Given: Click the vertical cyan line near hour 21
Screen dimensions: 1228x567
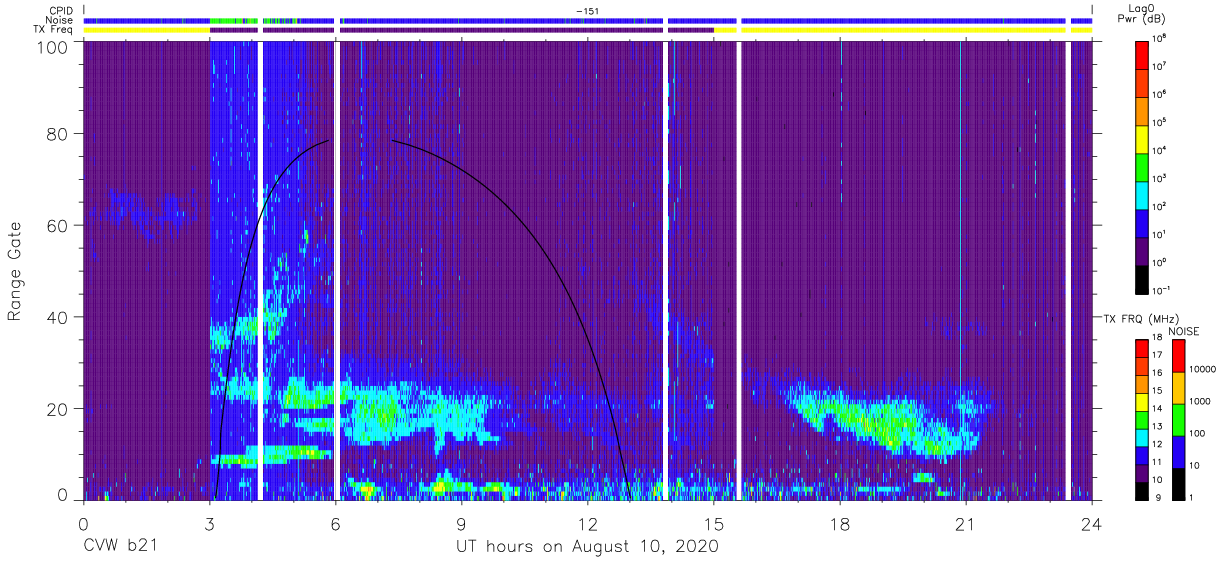Looking at the screenshot, I should [x=960, y=270].
